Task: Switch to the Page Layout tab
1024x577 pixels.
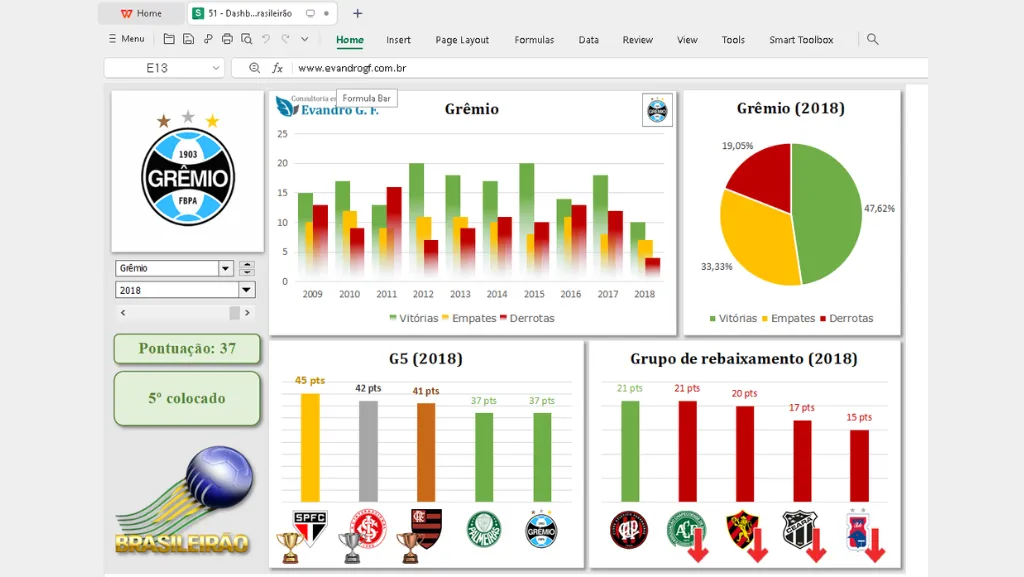Action: [462, 40]
